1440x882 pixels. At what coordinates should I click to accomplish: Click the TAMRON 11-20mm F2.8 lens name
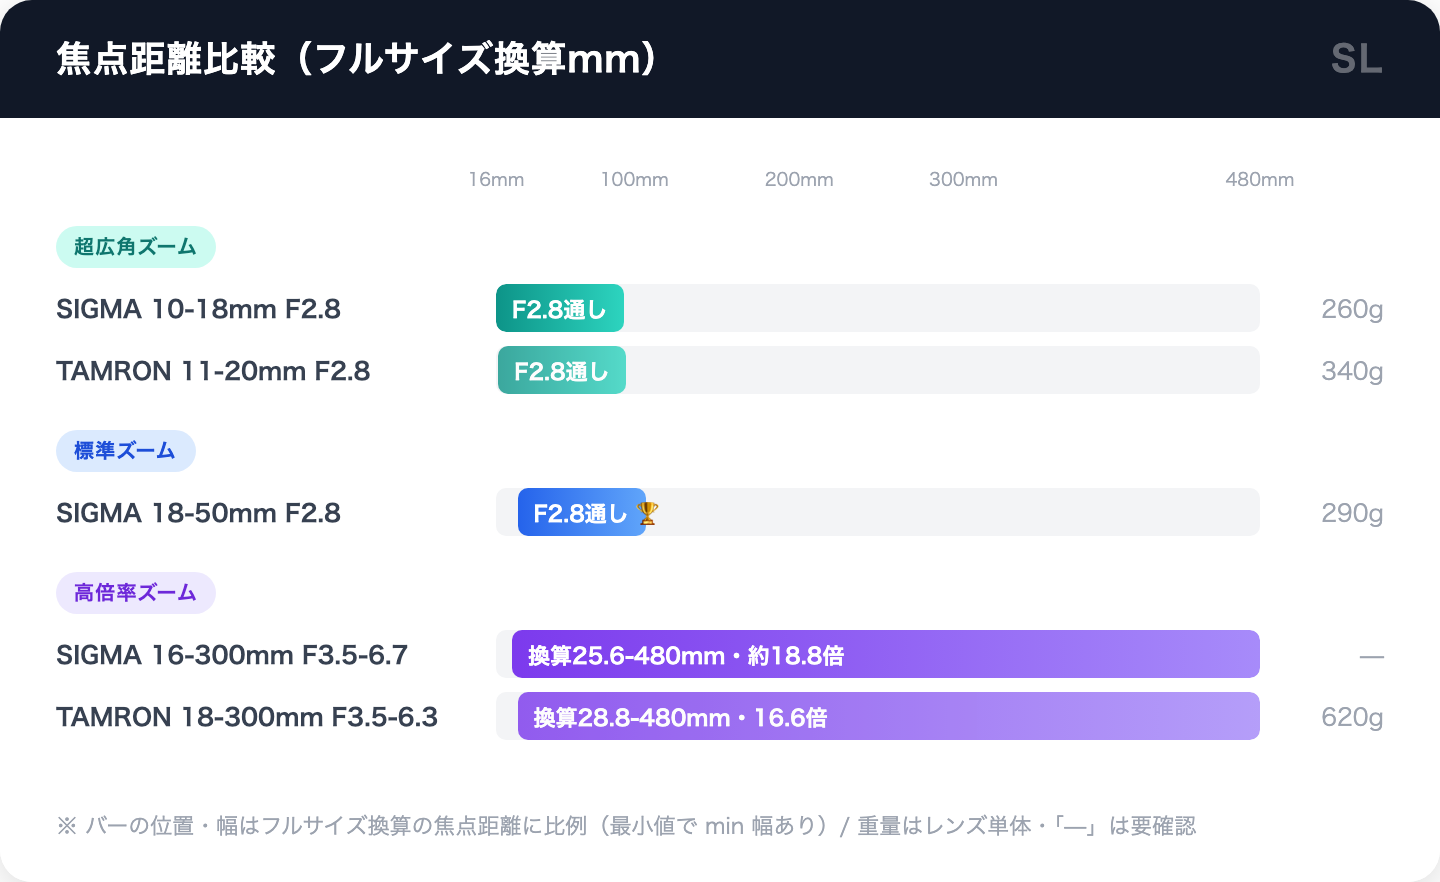click(213, 371)
